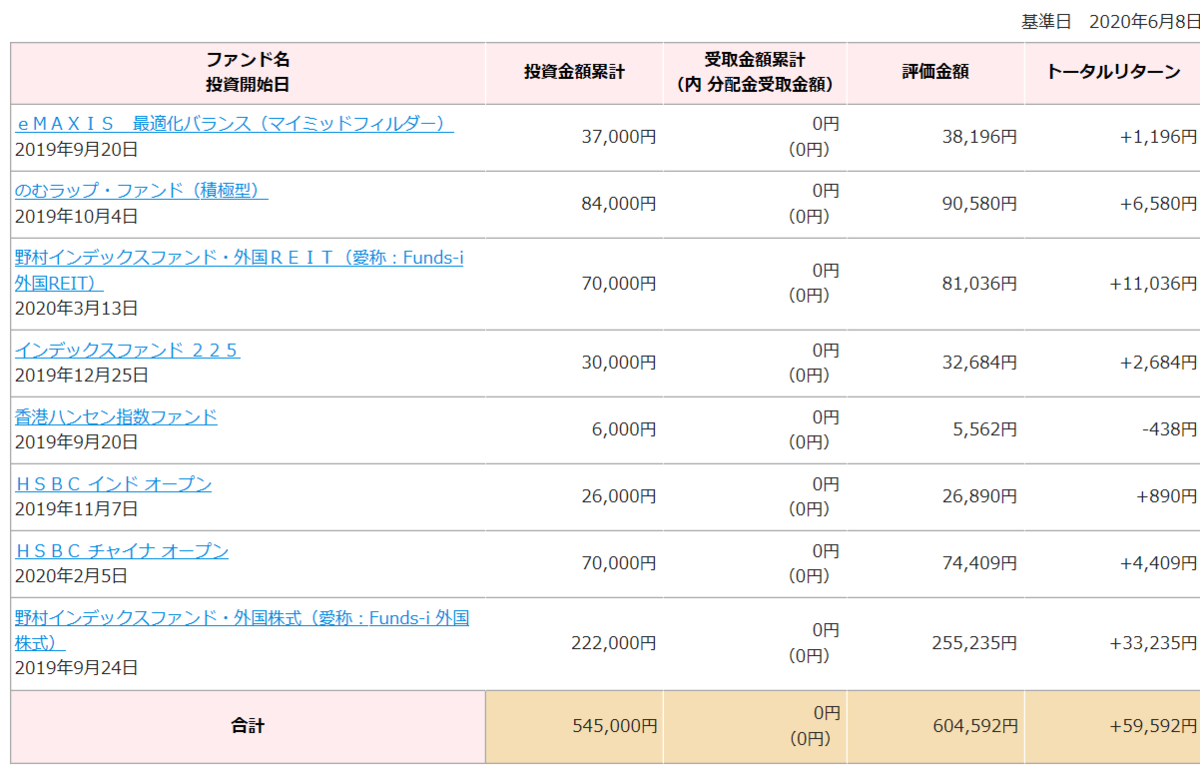Select the -438円 negative return cell
1200x780 pixels.
coord(1163,430)
